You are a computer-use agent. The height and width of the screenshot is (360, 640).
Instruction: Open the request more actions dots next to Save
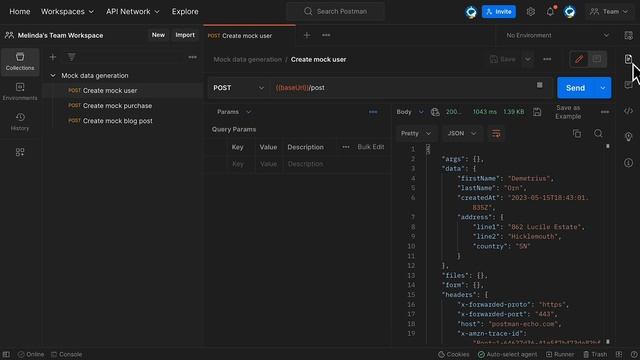pos(547,59)
